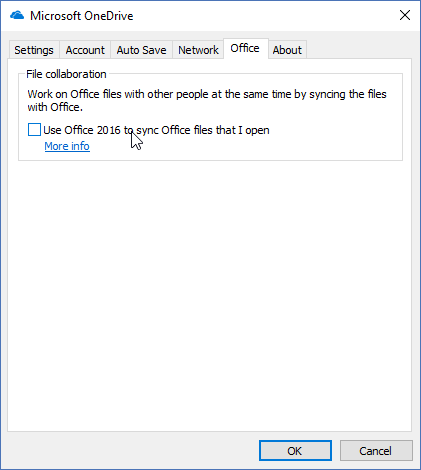Enable Use Office 2016 to sync checkbox
This screenshot has height=470, width=421.
(x=34, y=130)
